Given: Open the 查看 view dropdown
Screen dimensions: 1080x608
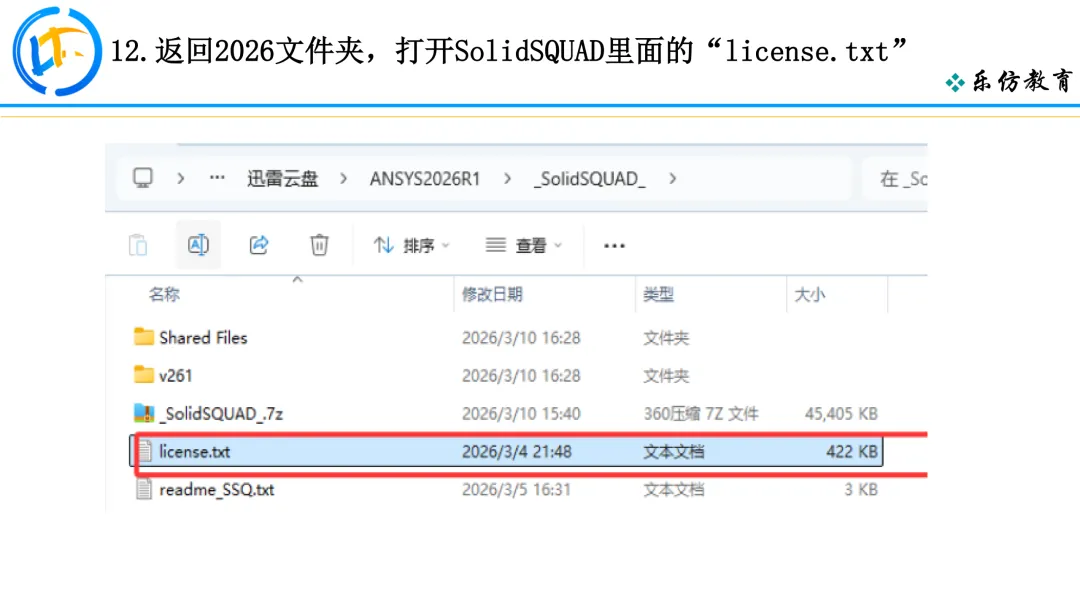Looking at the screenshot, I should pos(523,245).
